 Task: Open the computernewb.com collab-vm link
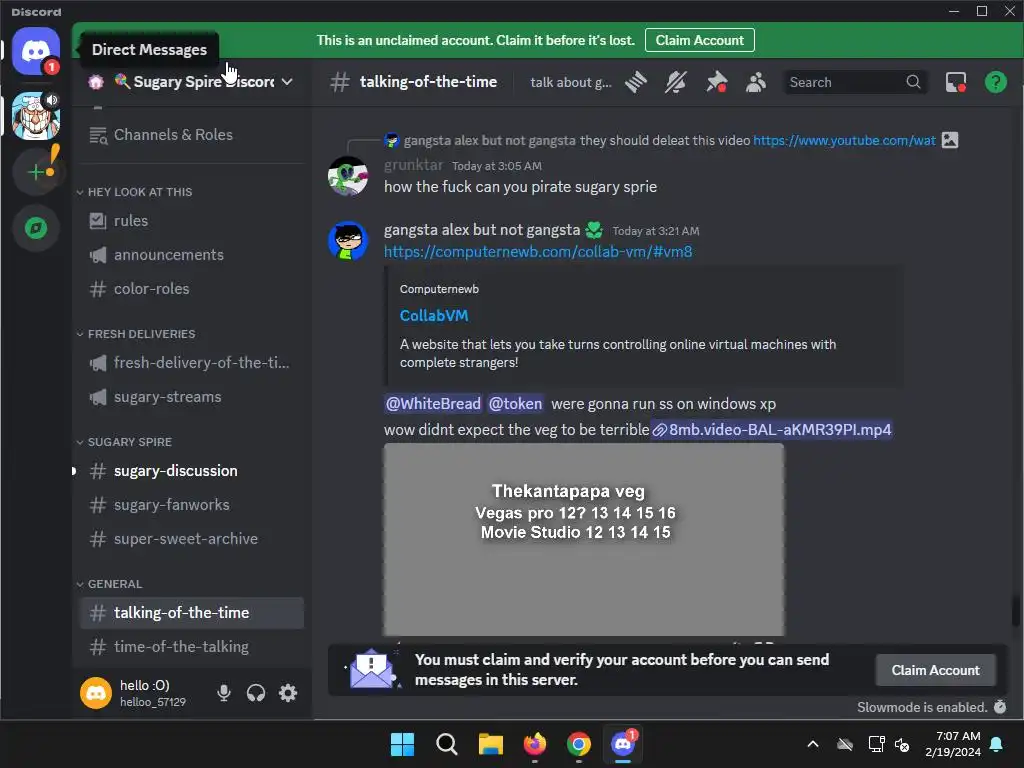point(537,251)
